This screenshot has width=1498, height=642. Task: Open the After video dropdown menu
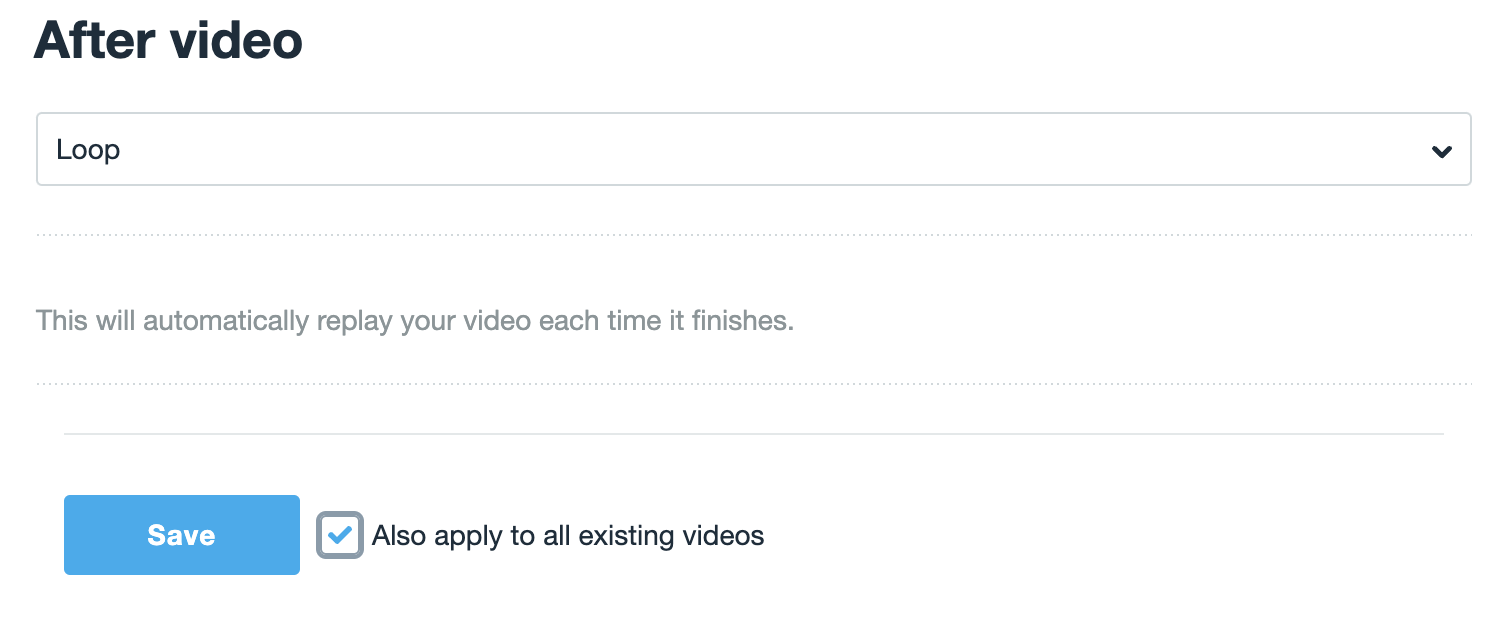753,149
